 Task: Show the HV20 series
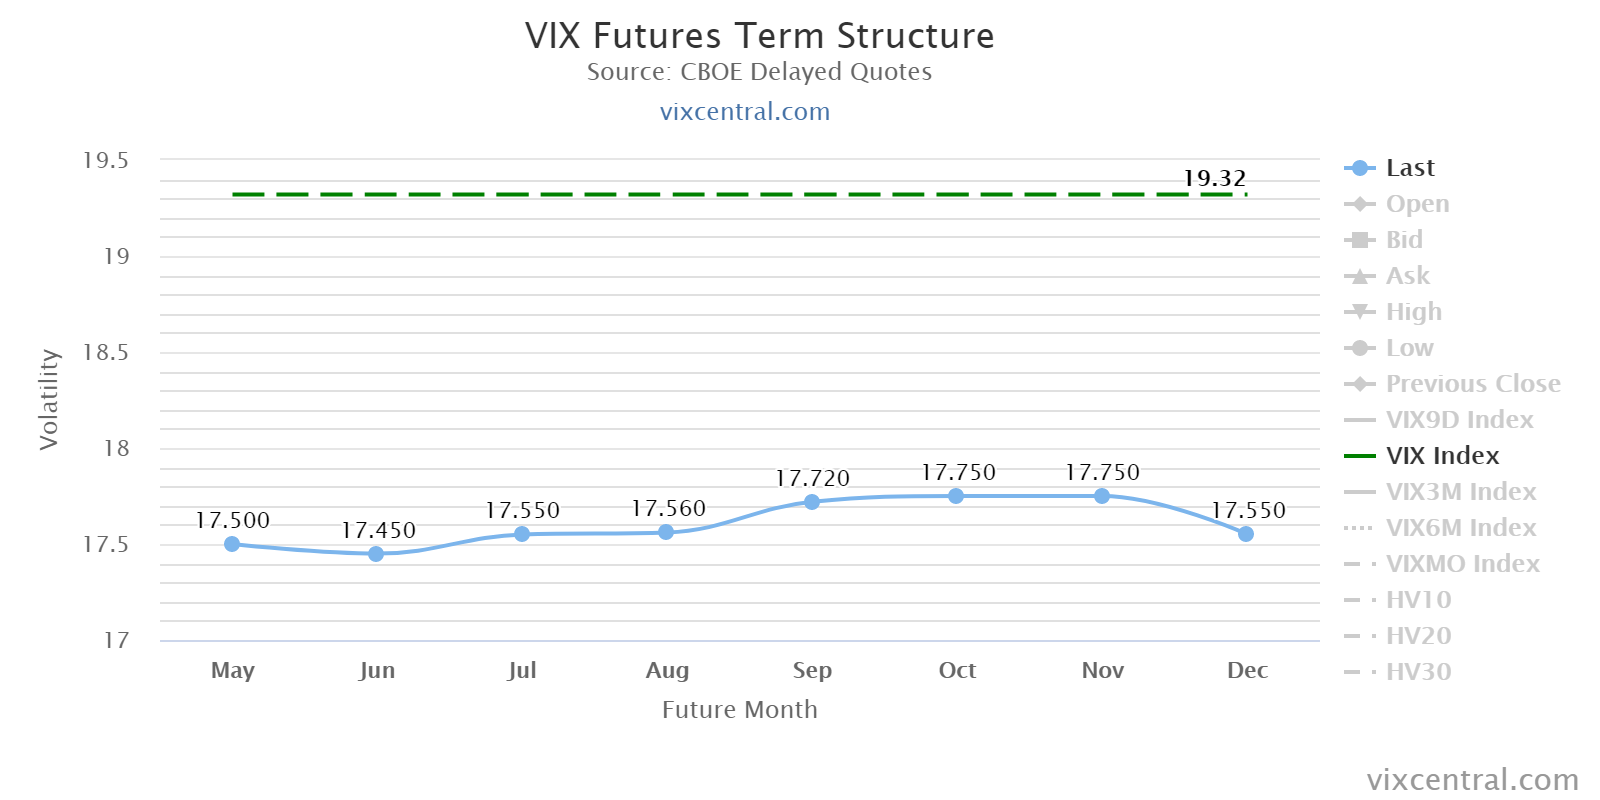tap(1418, 636)
